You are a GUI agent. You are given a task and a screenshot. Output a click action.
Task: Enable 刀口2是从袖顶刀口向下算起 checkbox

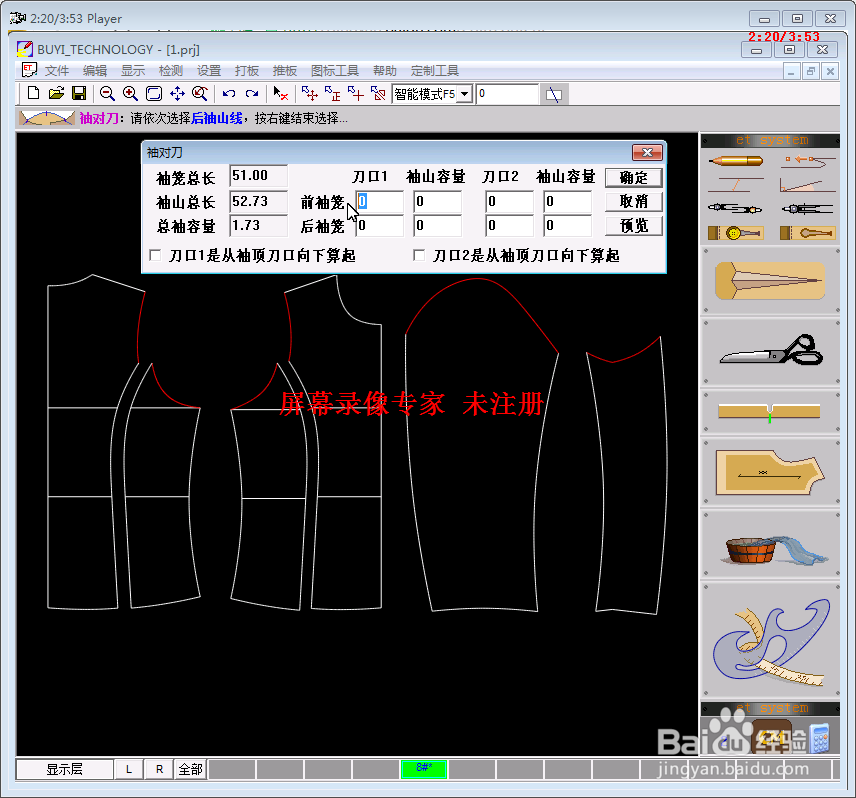tap(419, 255)
